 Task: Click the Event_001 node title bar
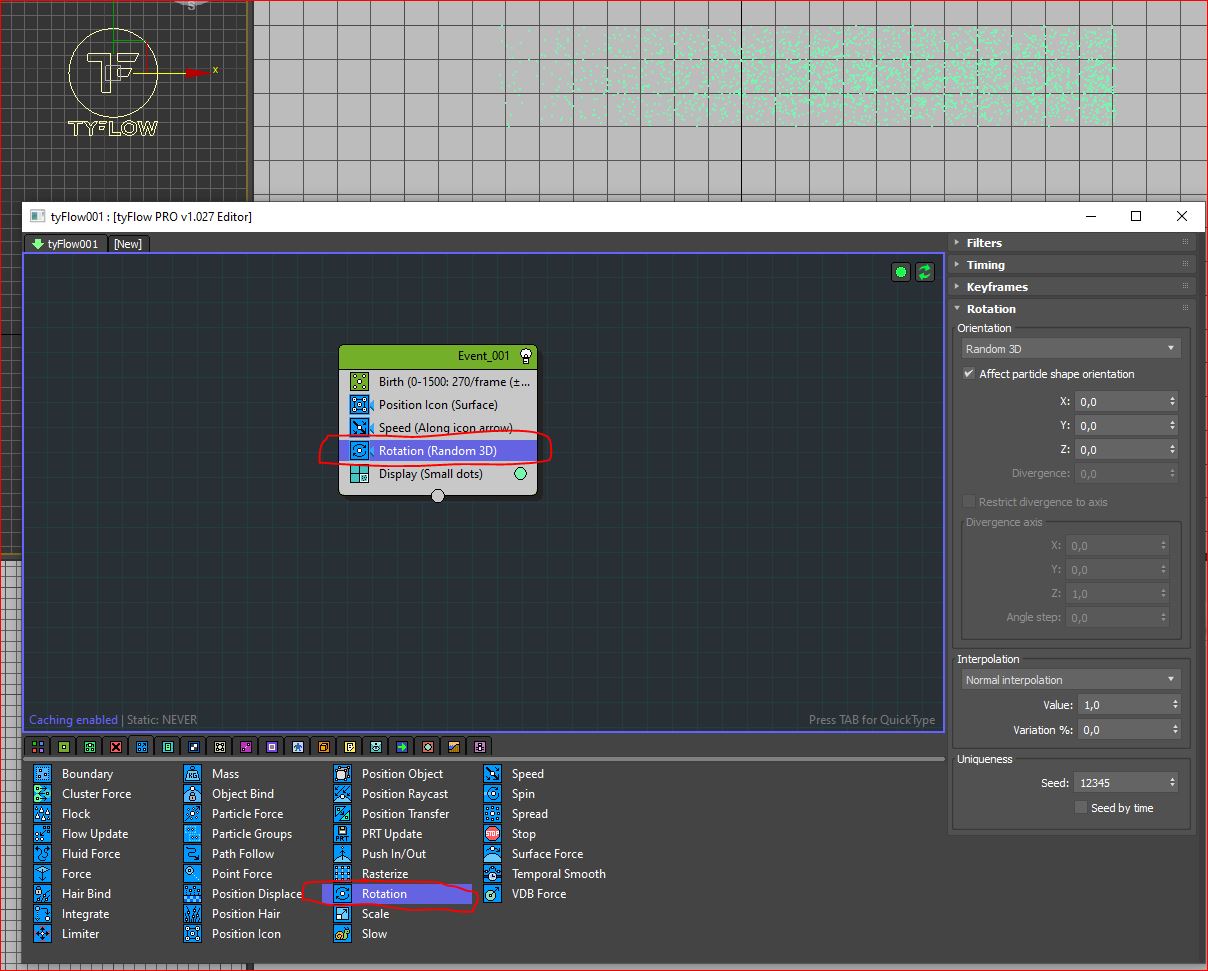pos(438,356)
